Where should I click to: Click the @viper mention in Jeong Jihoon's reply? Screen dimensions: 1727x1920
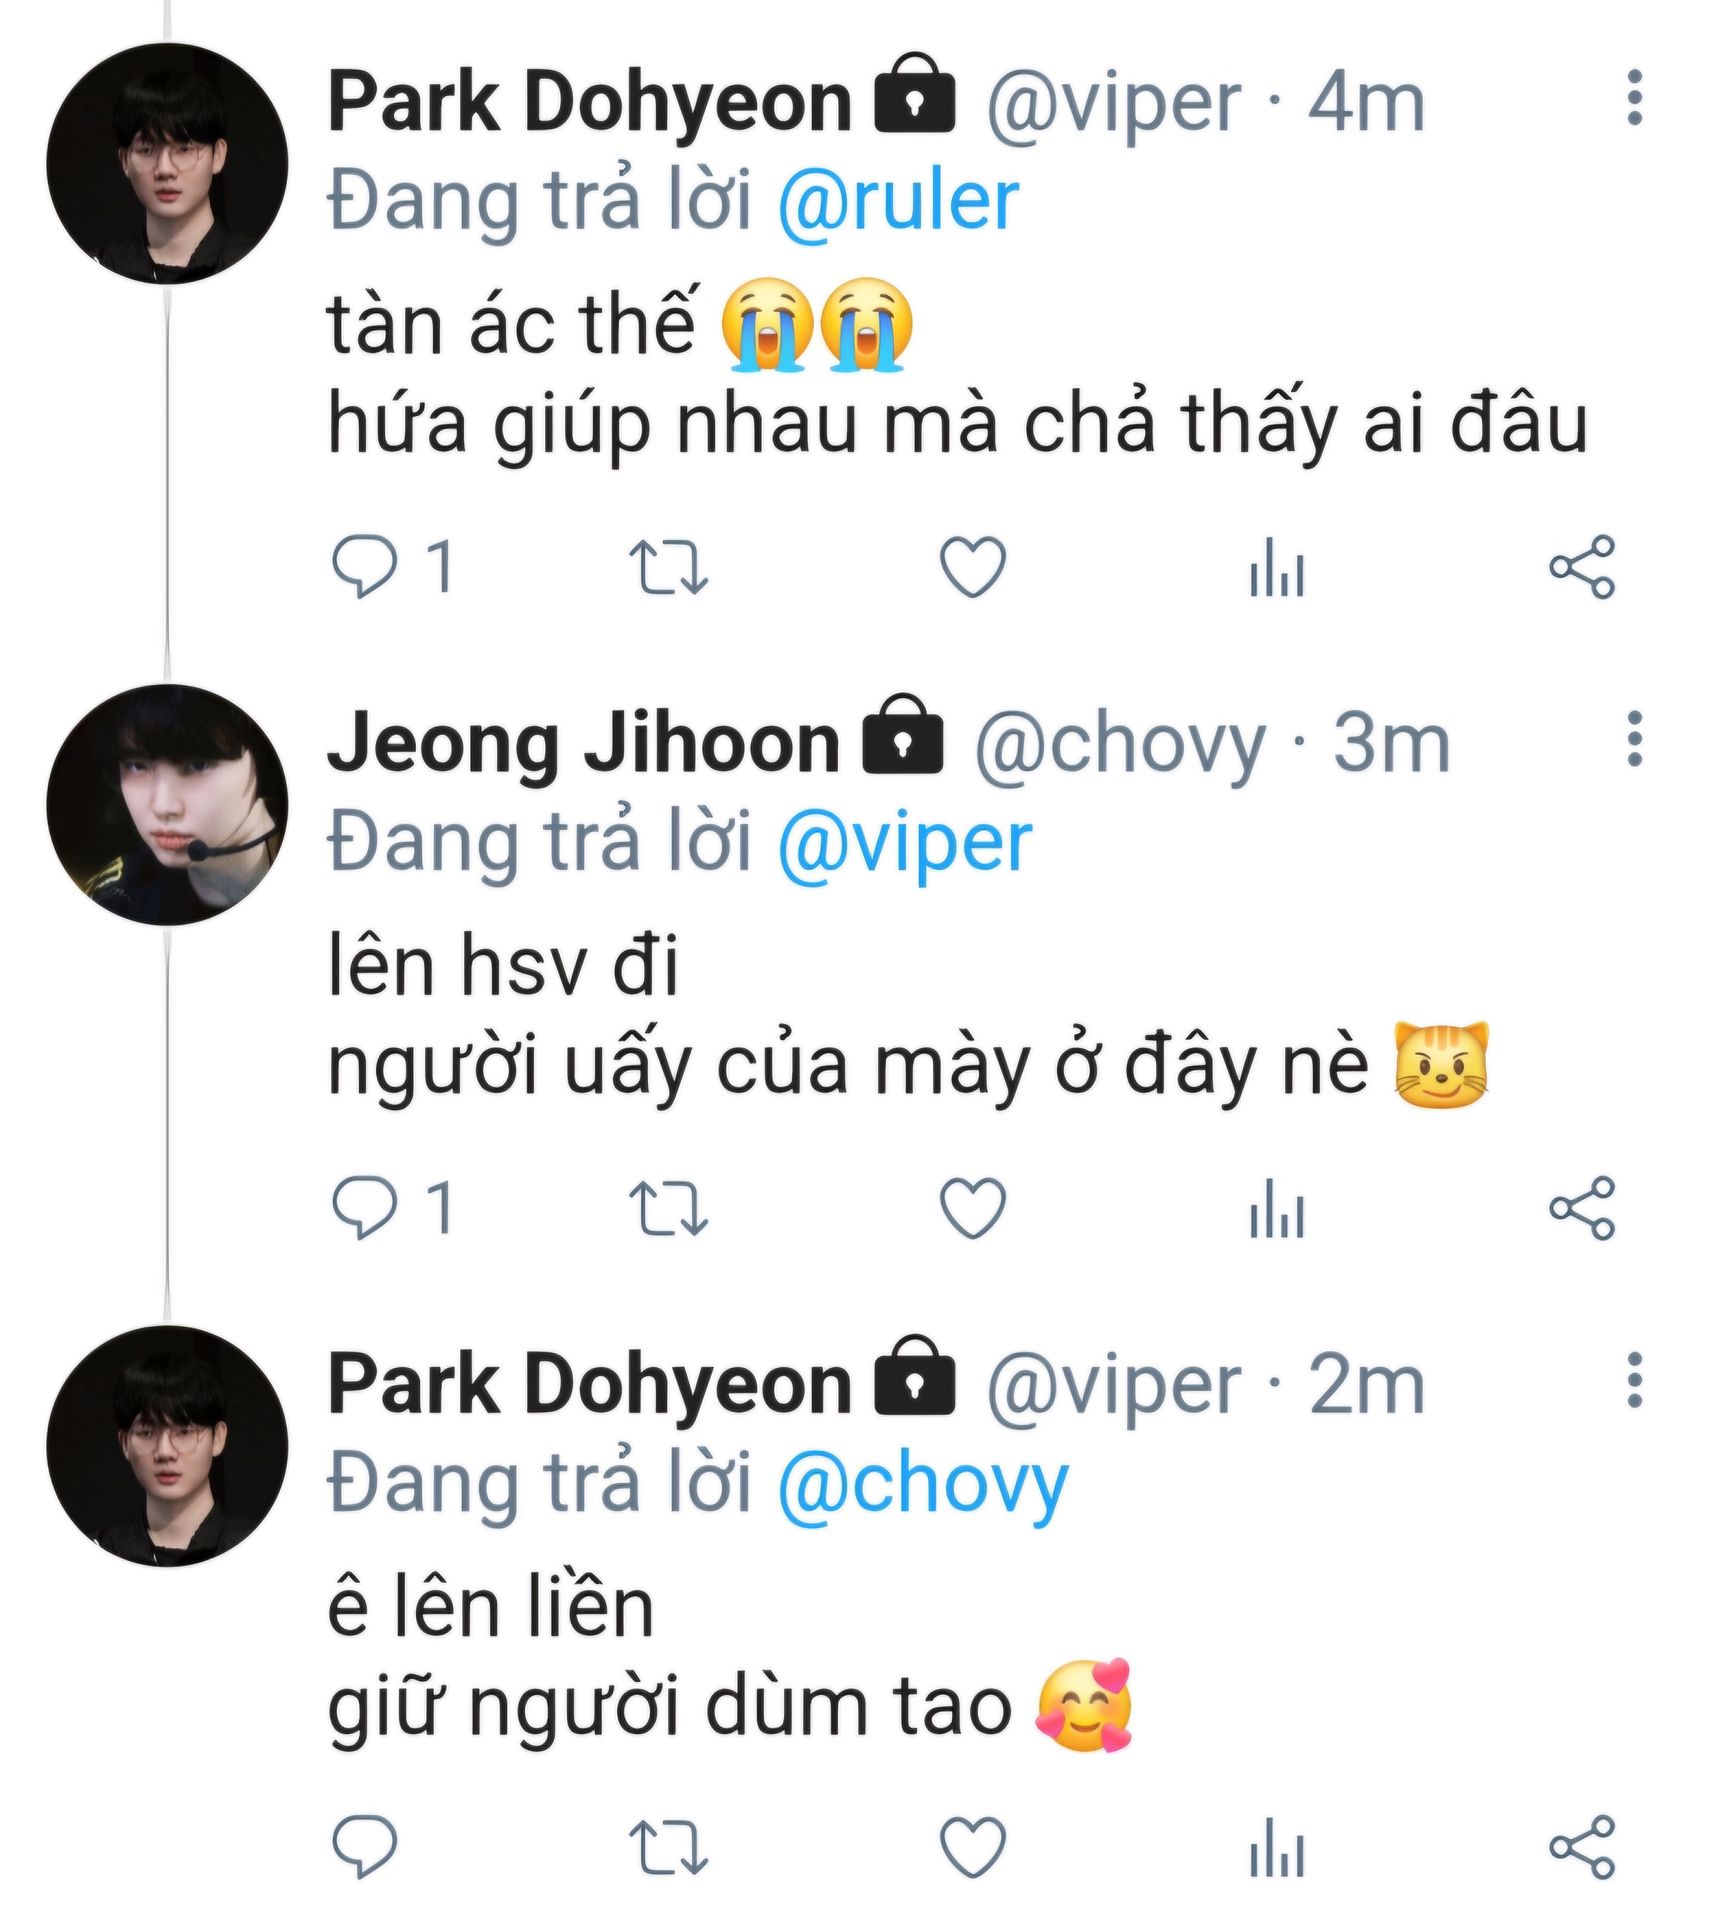coord(904,843)
